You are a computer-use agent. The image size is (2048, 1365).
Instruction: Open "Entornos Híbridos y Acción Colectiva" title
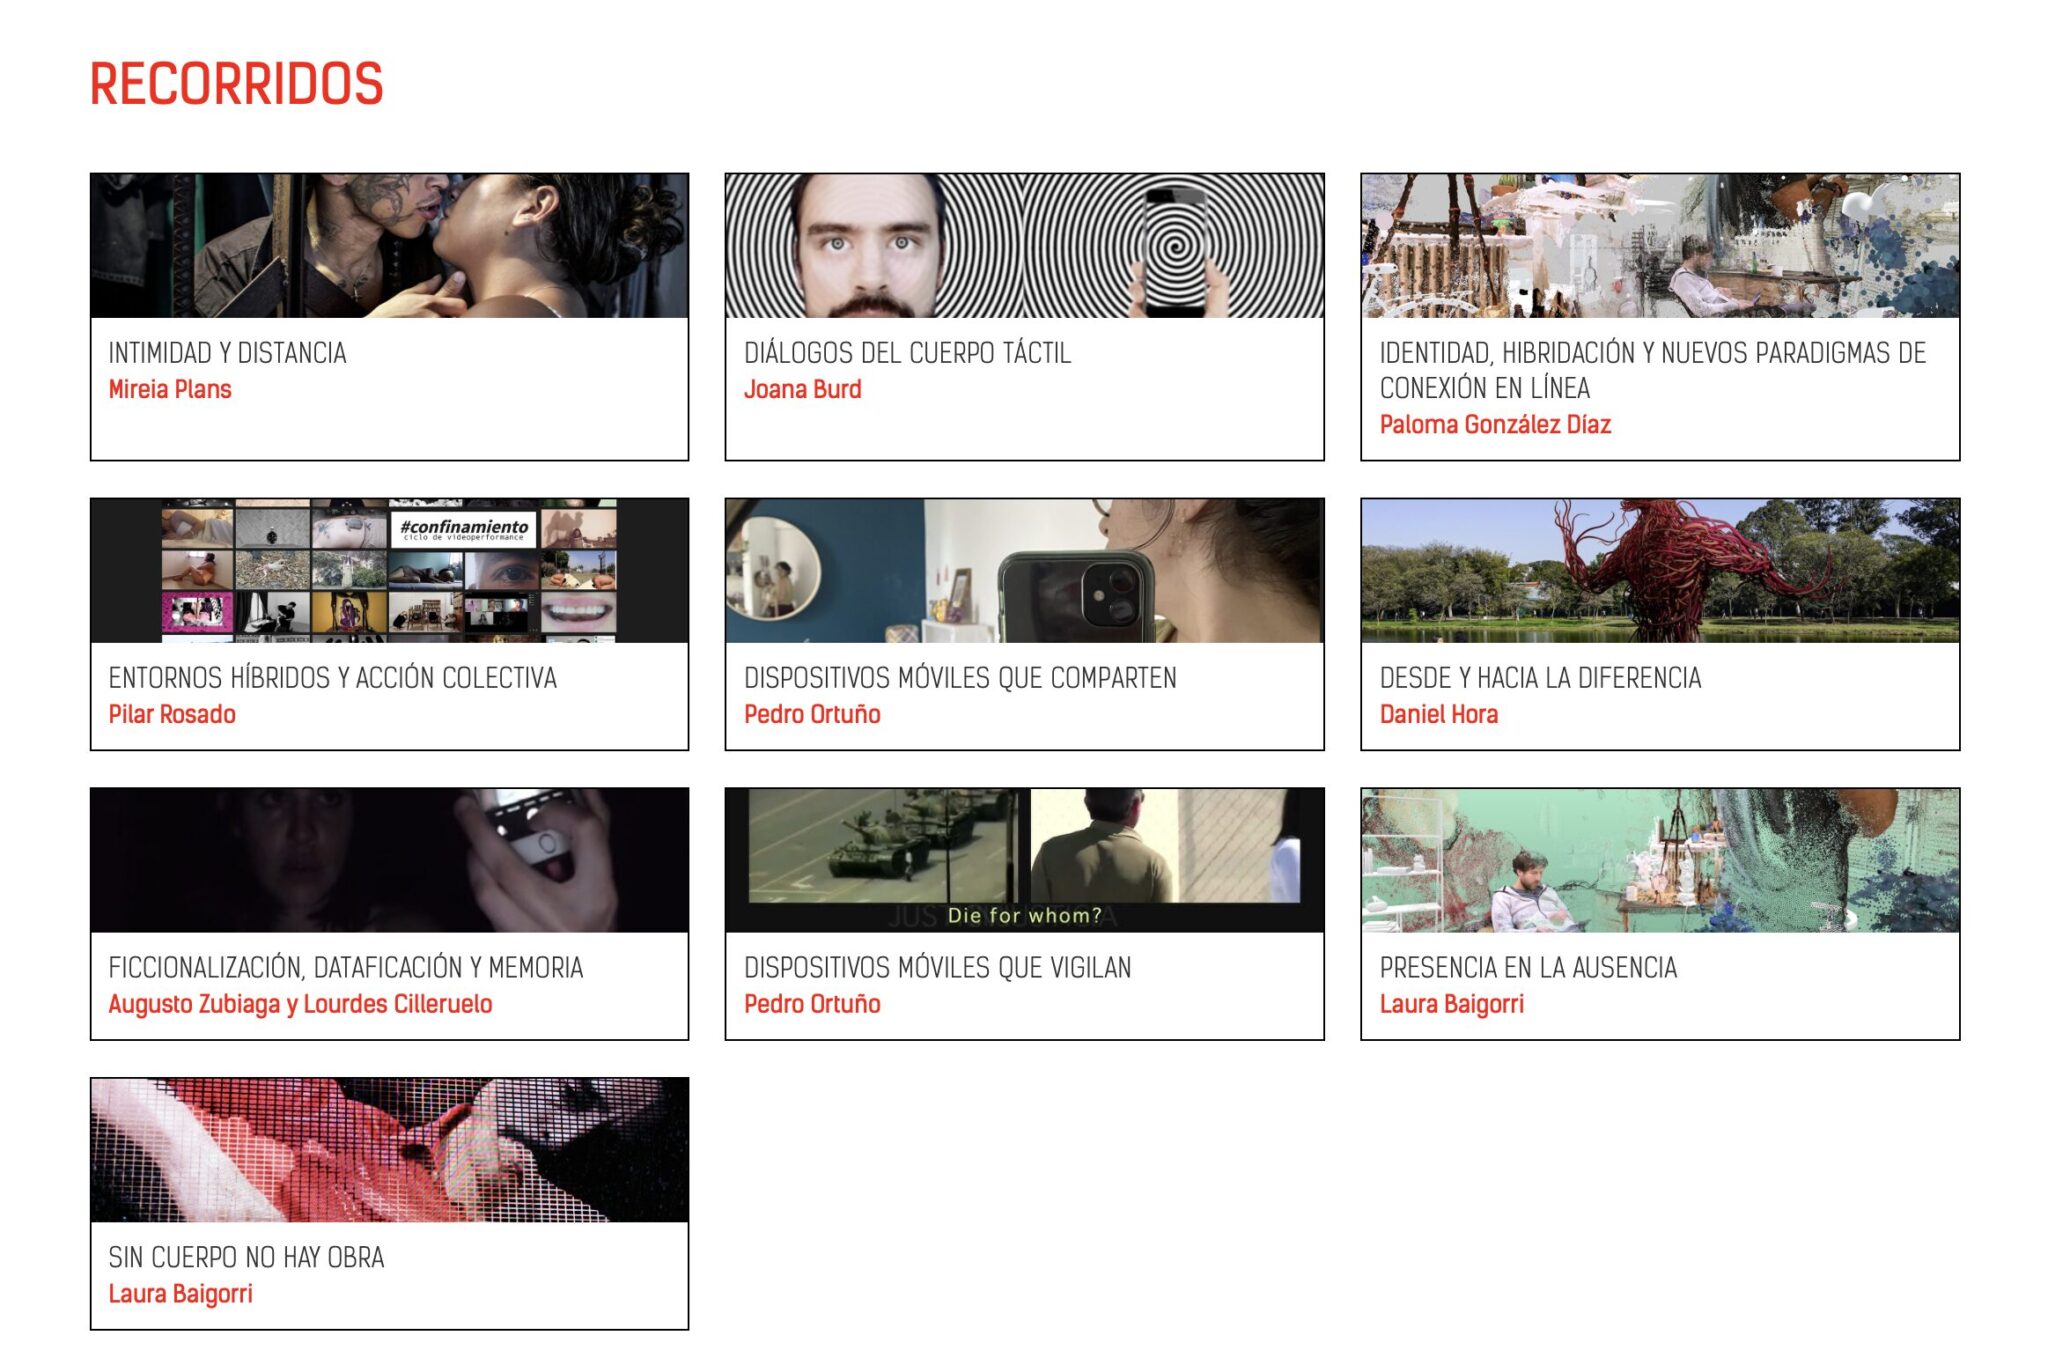click(332, 678)
